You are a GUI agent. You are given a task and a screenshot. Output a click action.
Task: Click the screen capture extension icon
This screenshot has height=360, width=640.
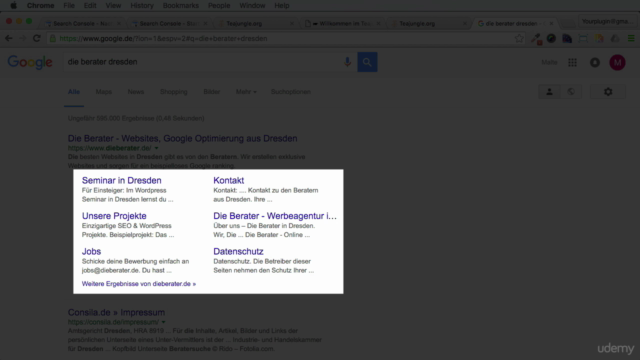[x=583, y=38]
